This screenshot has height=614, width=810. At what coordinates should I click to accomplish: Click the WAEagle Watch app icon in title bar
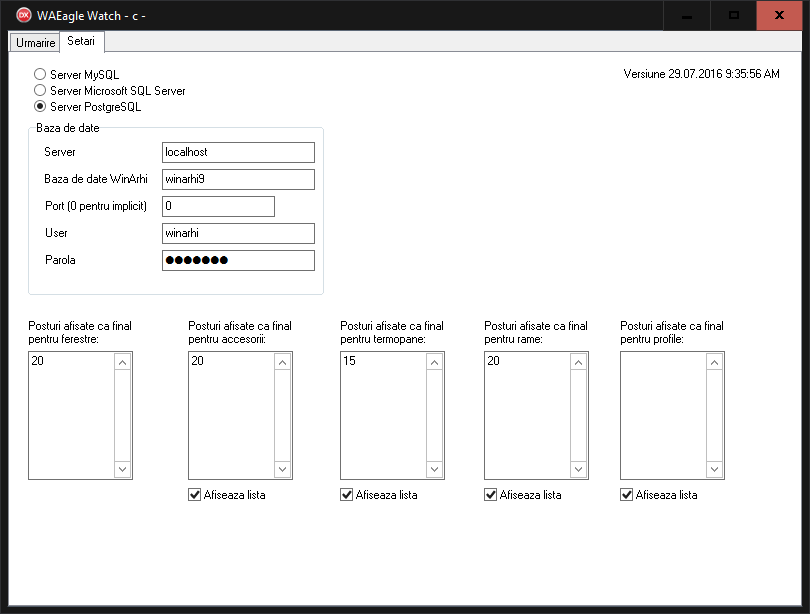click(24, 15)
